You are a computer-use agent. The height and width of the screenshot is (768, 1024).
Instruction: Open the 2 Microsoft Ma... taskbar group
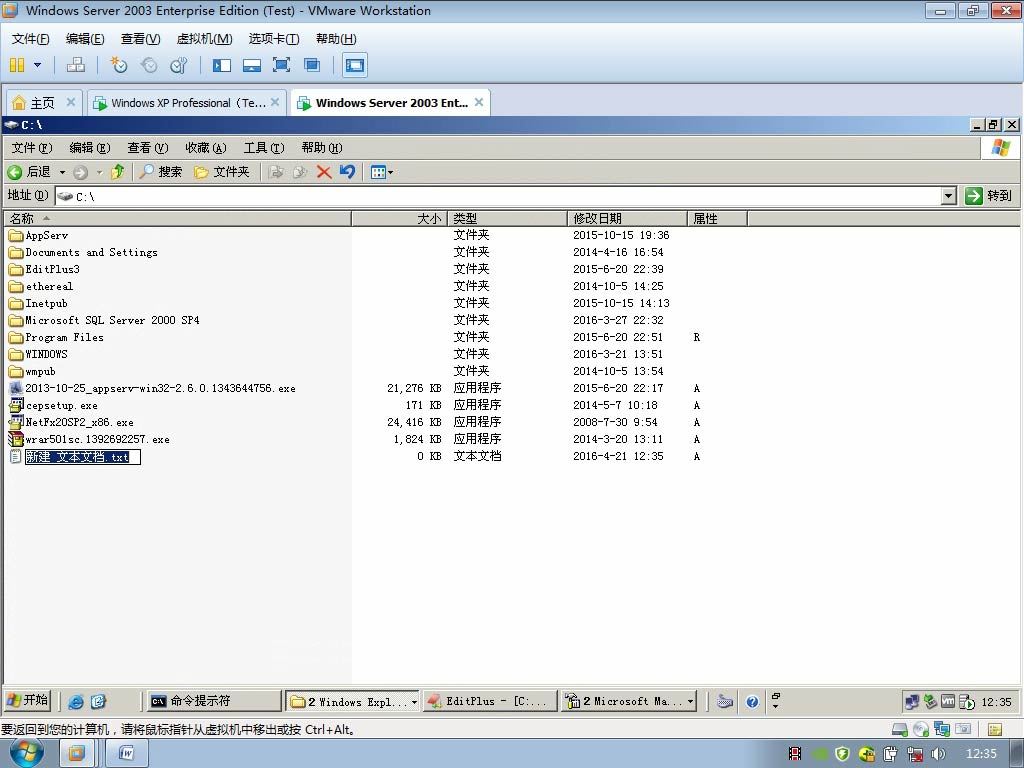point(628,701)
